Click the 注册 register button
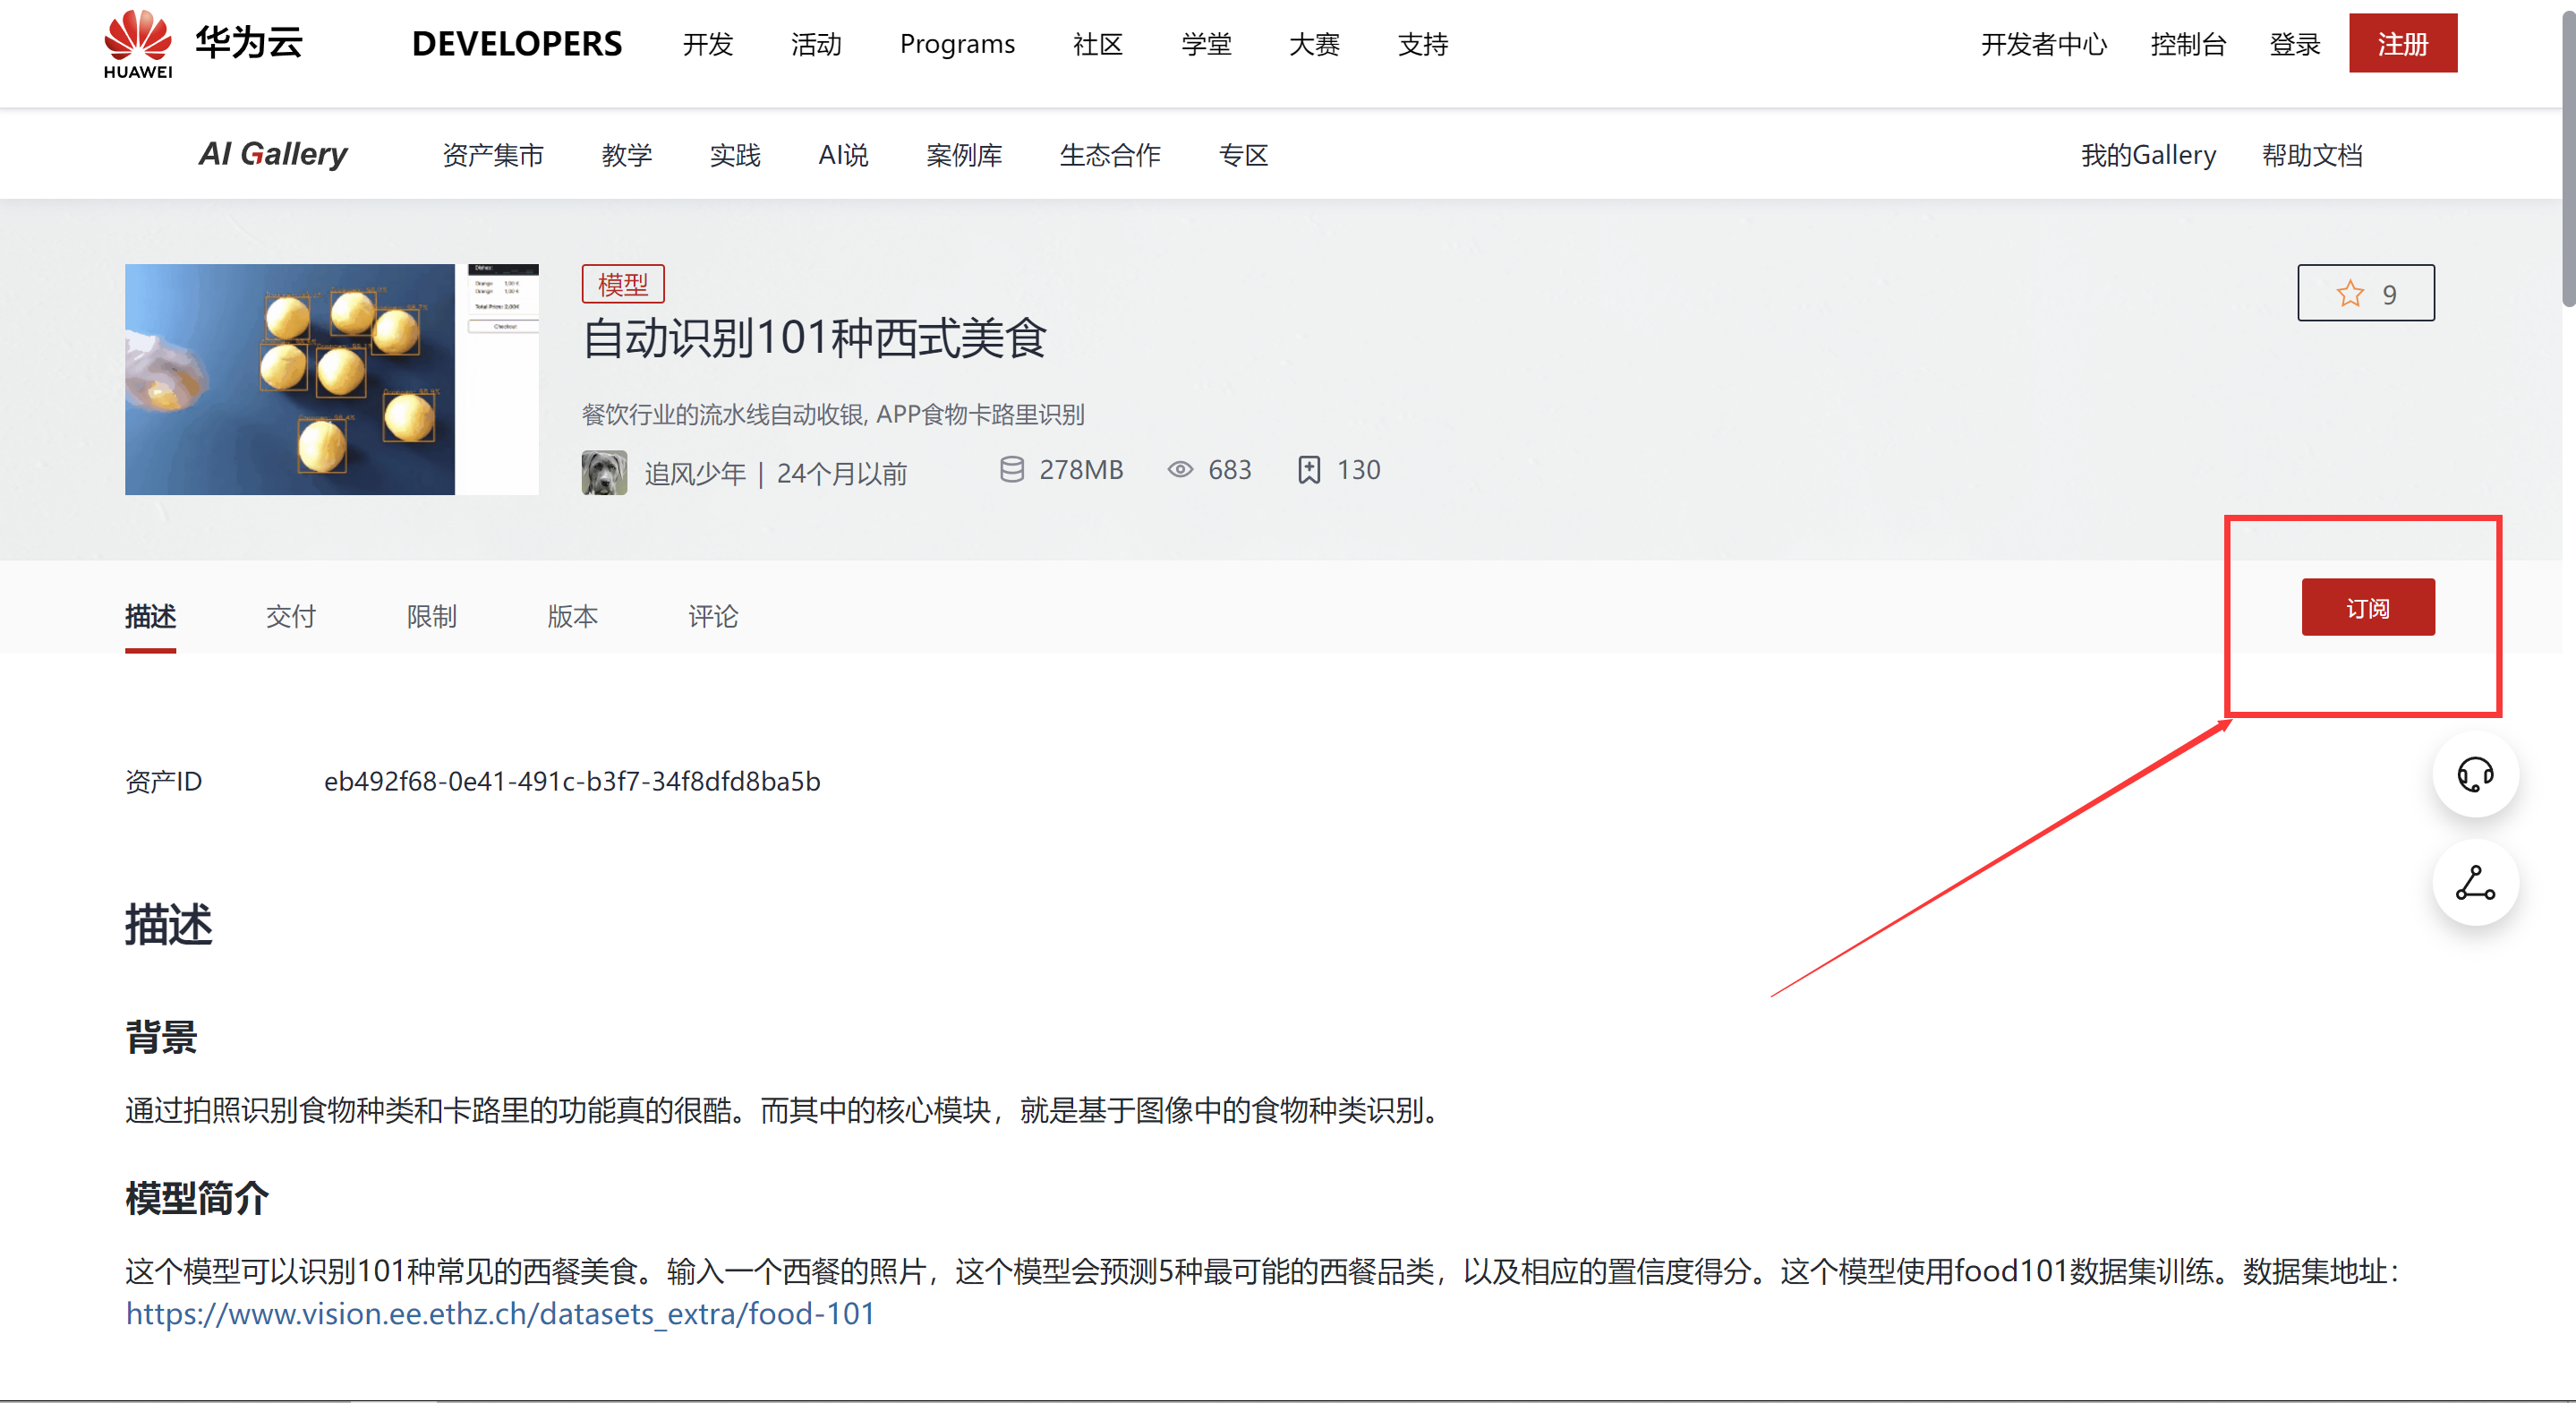 [x=2402, y=44]
